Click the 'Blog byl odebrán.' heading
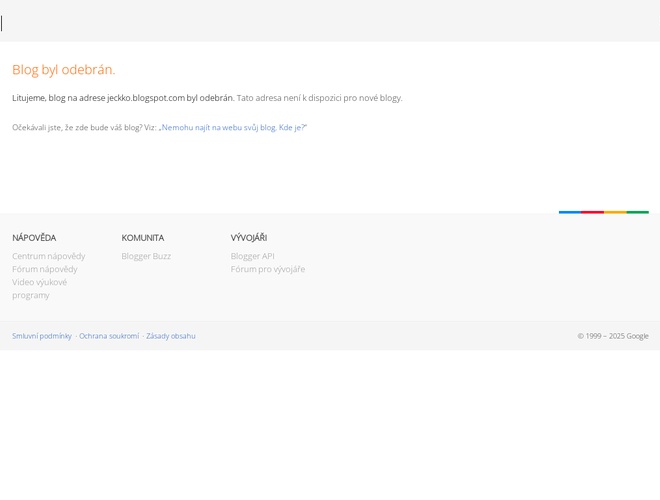Screen dimensions: 660x500 pyautogui.click(x=63, y=70)
